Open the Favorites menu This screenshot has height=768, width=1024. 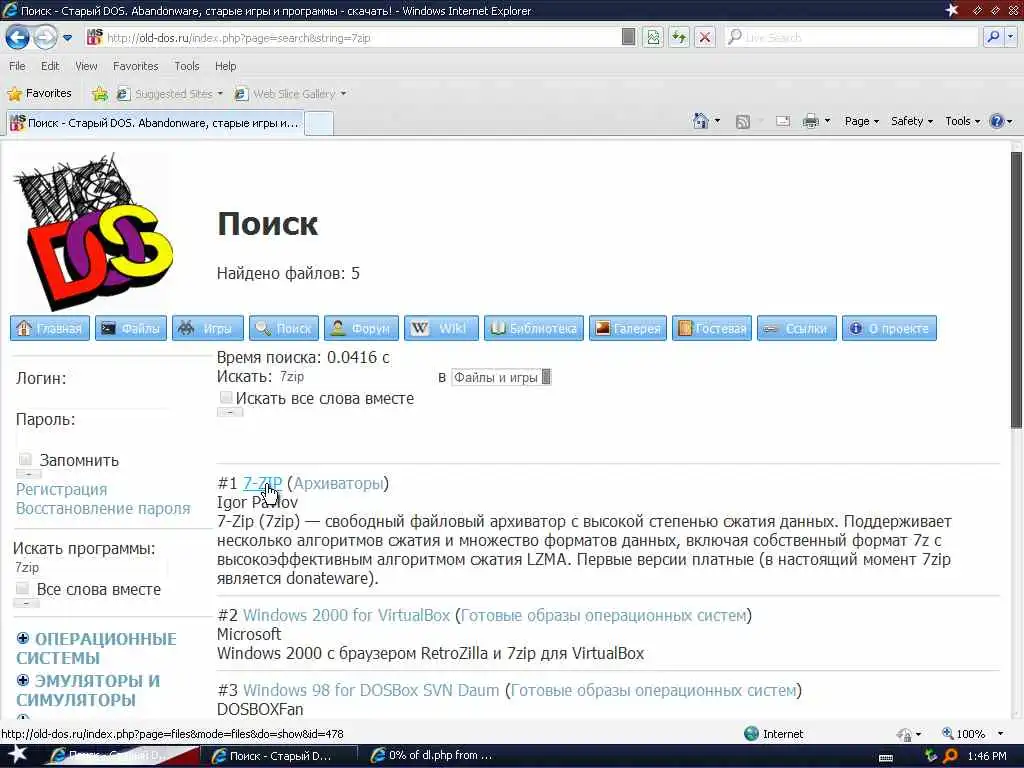click(x=135, y=66)
